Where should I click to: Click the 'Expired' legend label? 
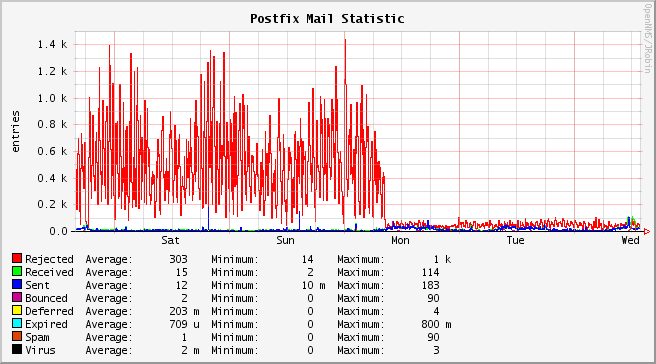[x=46, y=324]
